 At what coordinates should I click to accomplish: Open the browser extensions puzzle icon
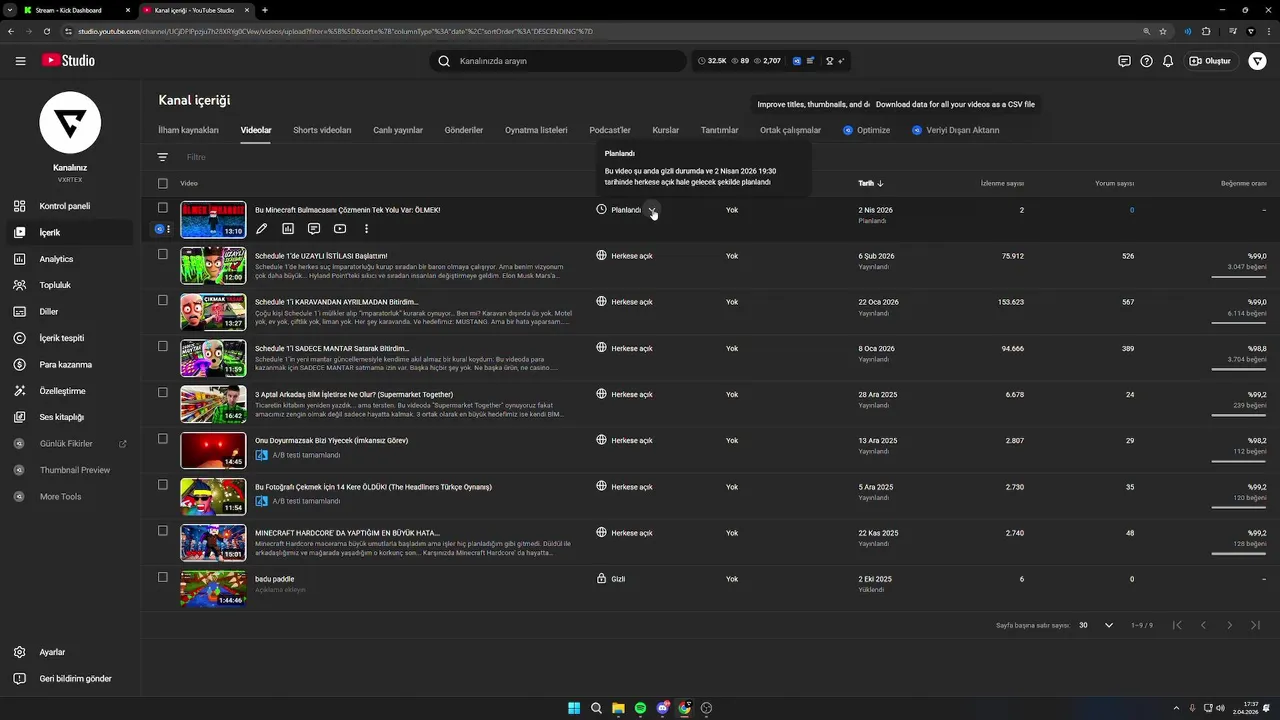click(1206, 31)
